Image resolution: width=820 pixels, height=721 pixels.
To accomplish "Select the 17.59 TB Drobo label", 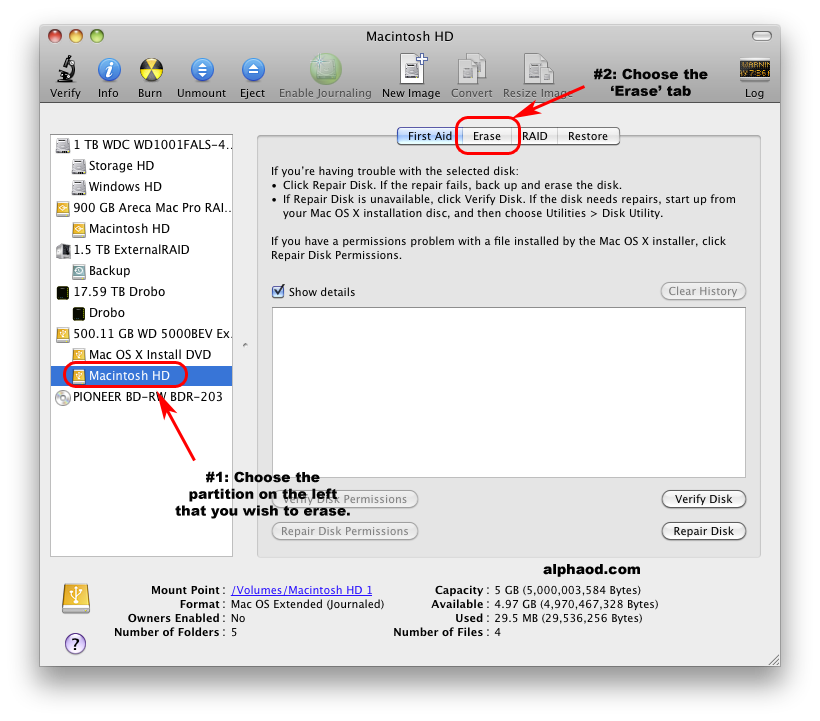I will point(119,292).
